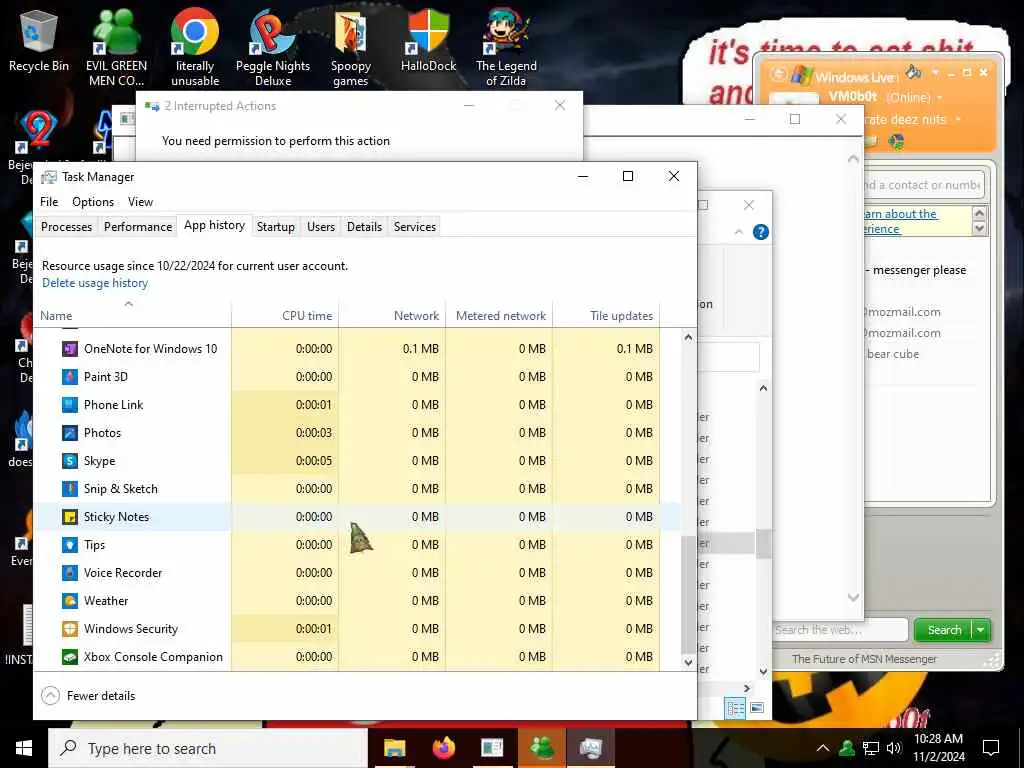Switch to Task Manager taskbar button
Screen dimensions: 1024x768
(590, 748)
